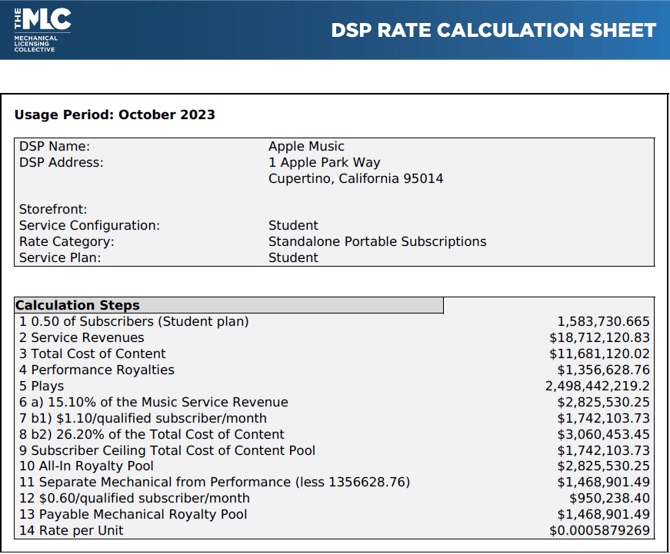This screenshot has width=670, height=554.
Task: Click the Plays value 2,498,442,219.2
Action: coord(597,386)
